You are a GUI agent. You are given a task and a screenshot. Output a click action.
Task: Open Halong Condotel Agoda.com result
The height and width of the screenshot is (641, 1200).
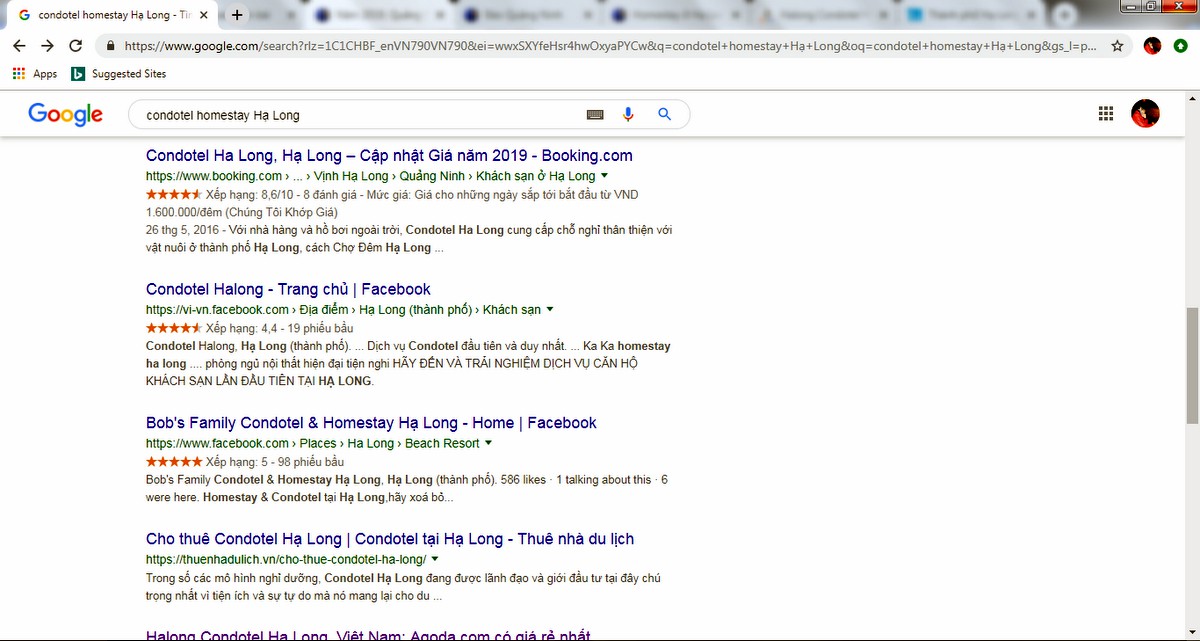click(x=368, y=635)
